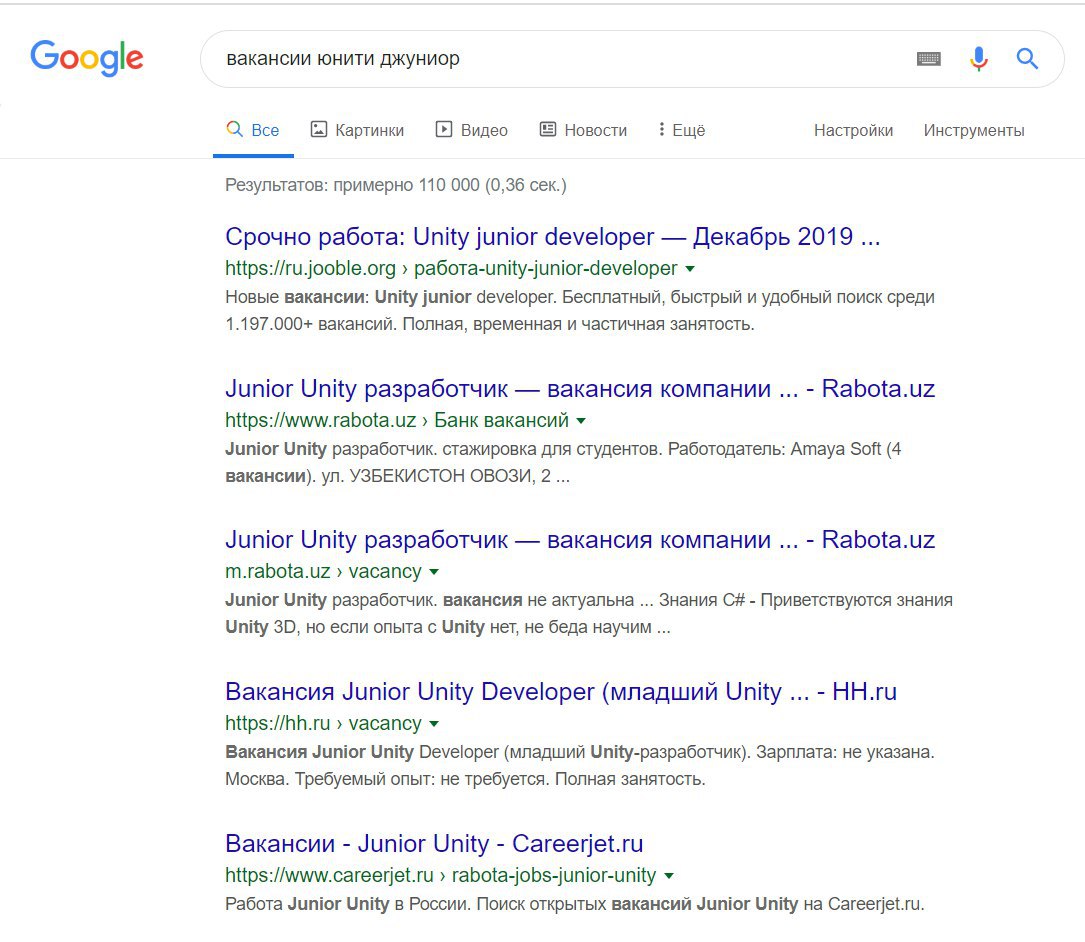The width and height of the screenshot is (1085, 942).
Task: Open Настройки search settings
Action: coord(853,130)
